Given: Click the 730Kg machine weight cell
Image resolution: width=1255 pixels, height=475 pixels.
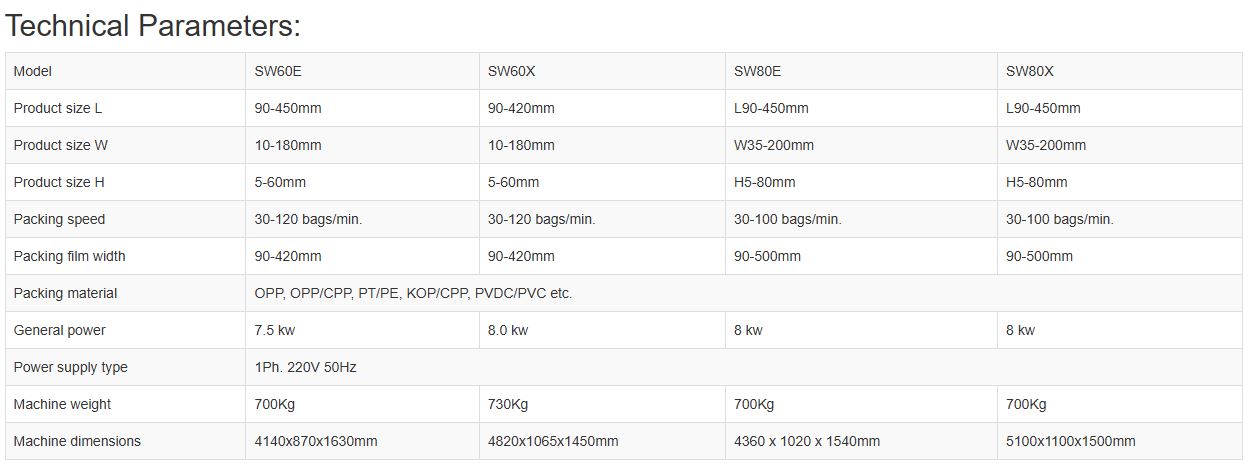Looking at the screenshot, I should click(602, 404).
